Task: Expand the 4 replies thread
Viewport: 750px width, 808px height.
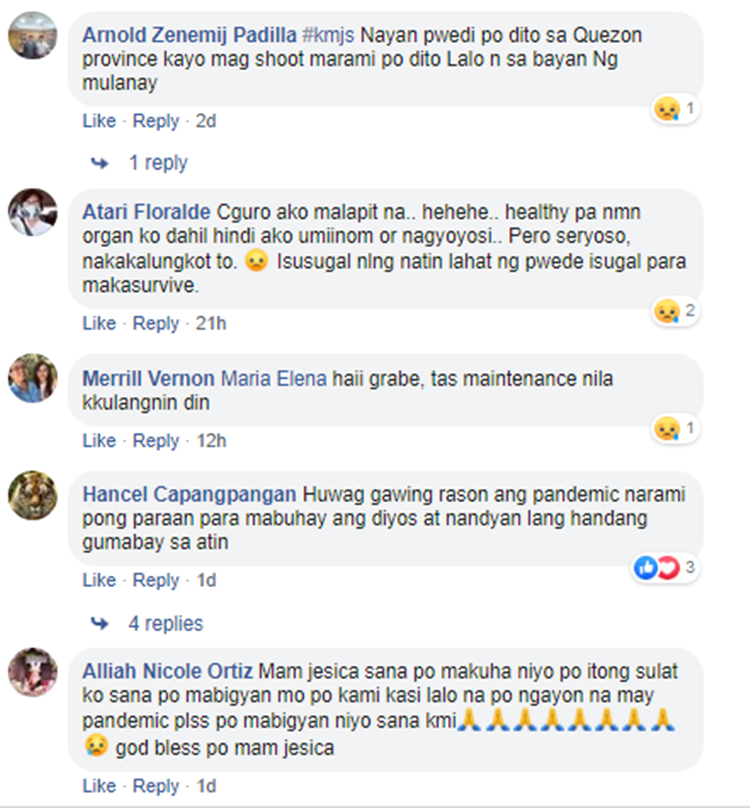Action: [165, 624]
